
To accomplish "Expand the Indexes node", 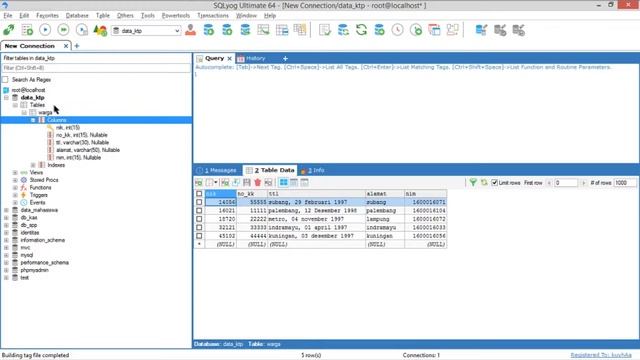I will (x=33, y=165).
